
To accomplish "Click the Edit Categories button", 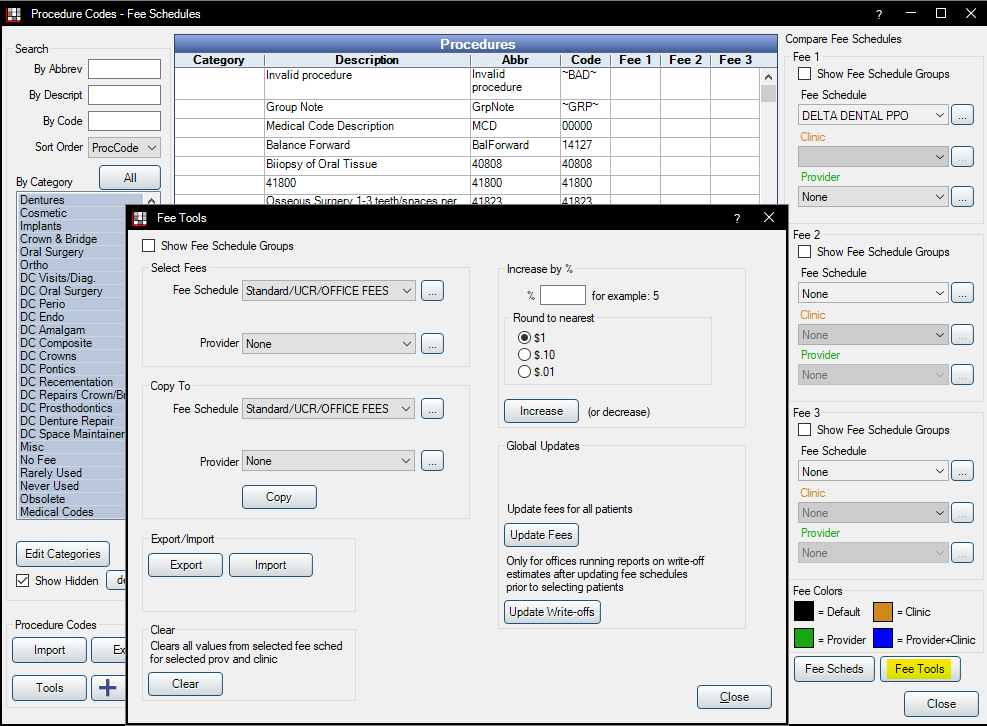I will coord(63,554).
